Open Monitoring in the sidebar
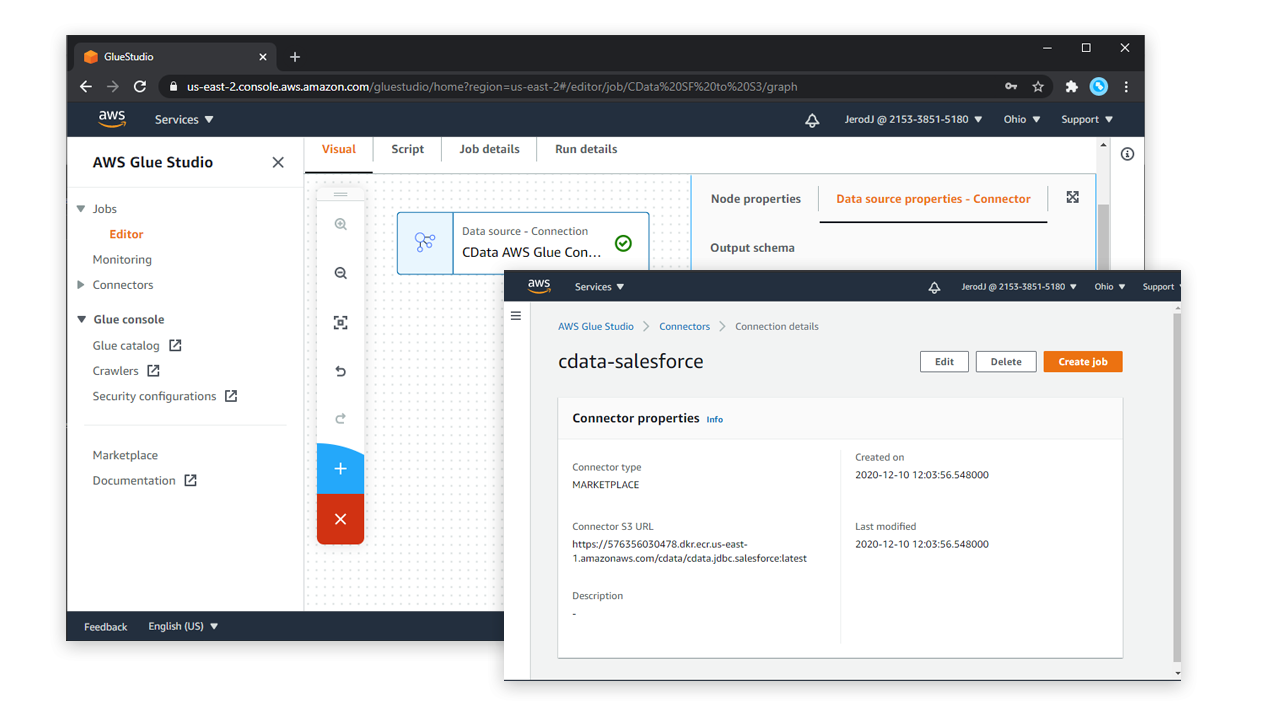The width and height of the screenshot is (1281, 720). (122, 259)
